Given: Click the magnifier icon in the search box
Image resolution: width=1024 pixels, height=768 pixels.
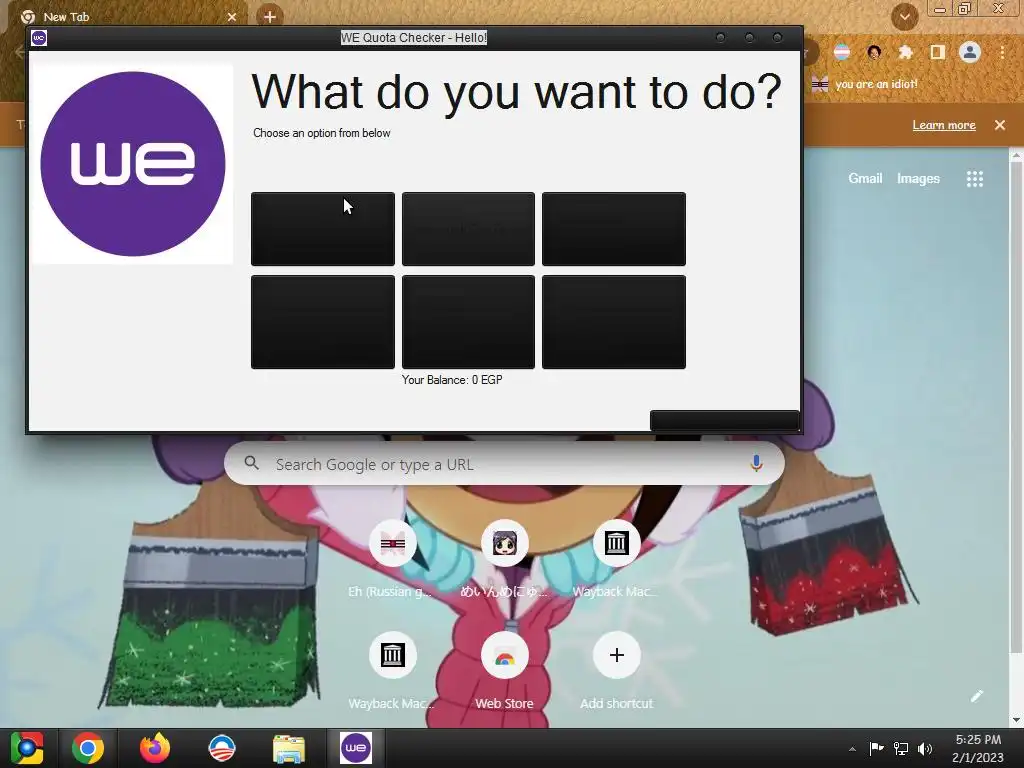Looking at the screenshot, I should [x=251, y=463].
